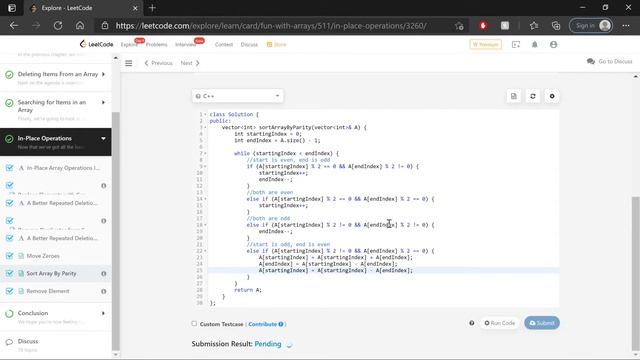Open the browser tab actions menu icon
This screenshot has width=640, height=360.
tap(12, 8)
